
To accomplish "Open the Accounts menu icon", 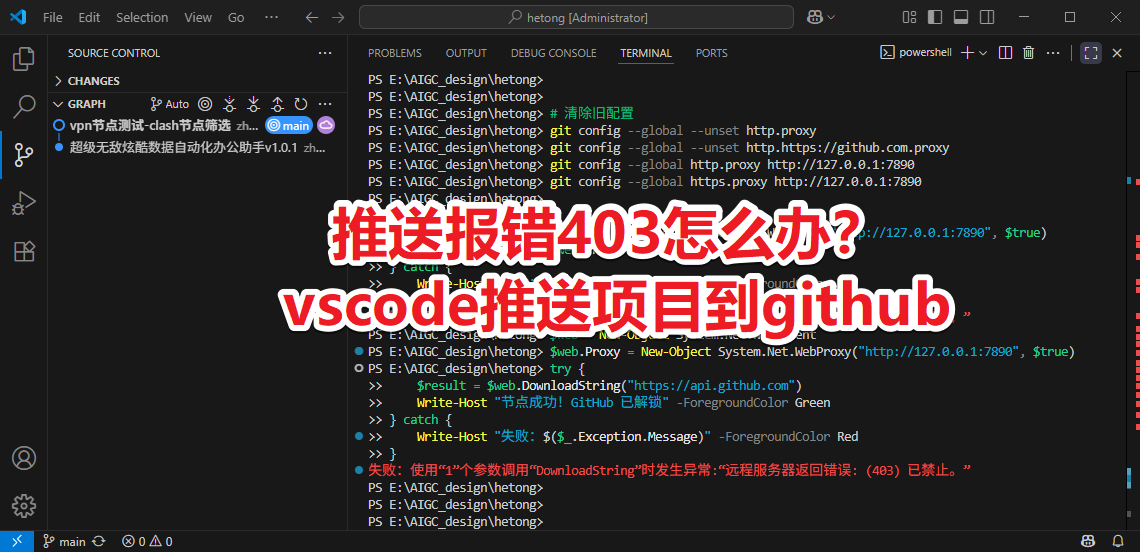I will (24, 458).
